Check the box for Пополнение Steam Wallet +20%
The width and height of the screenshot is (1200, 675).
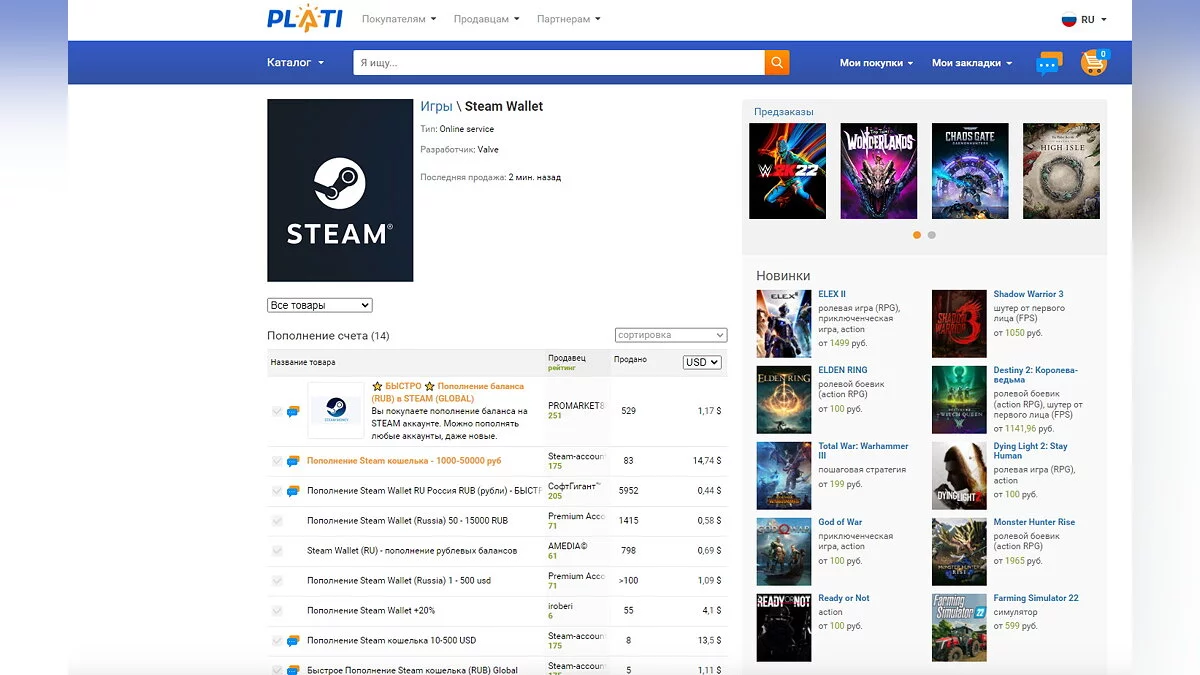pyautogui.click(x=277, y=611)
